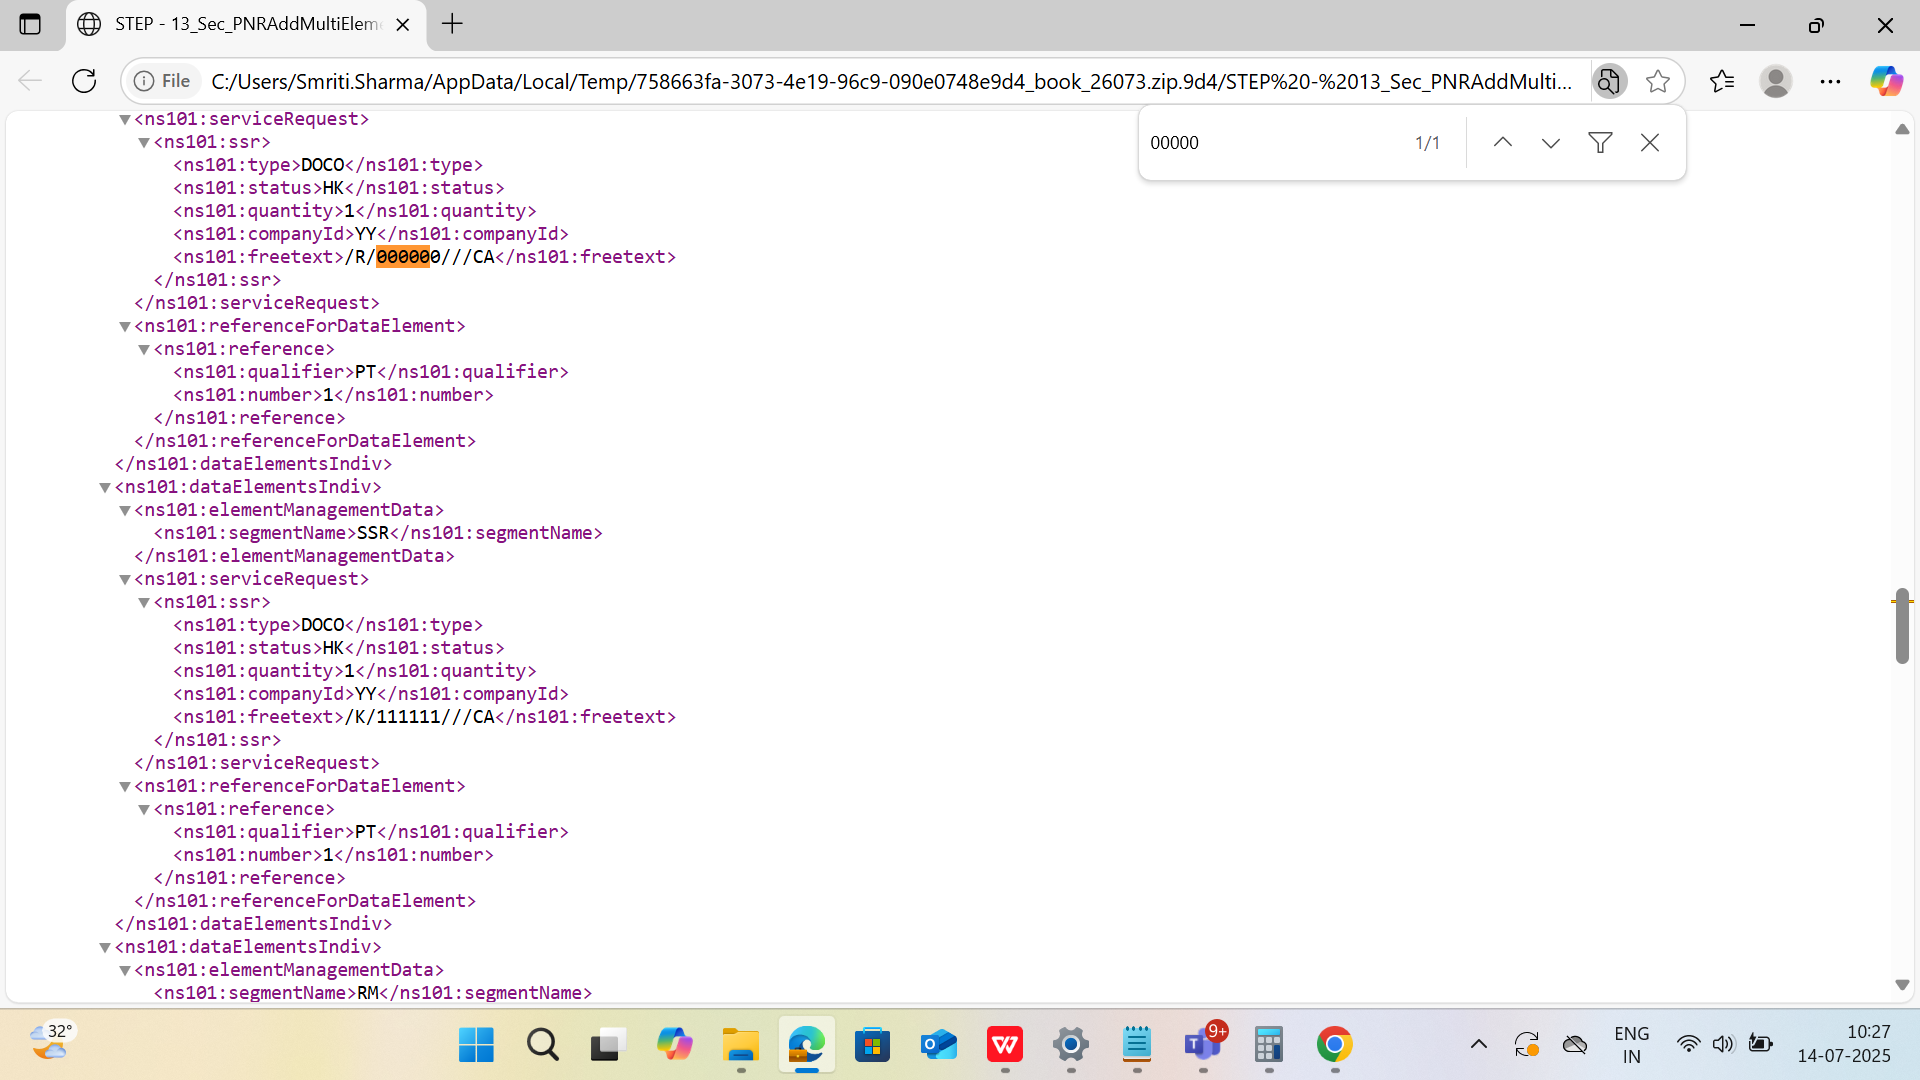Click the OneDrive cloud tray icon

1575,1045
